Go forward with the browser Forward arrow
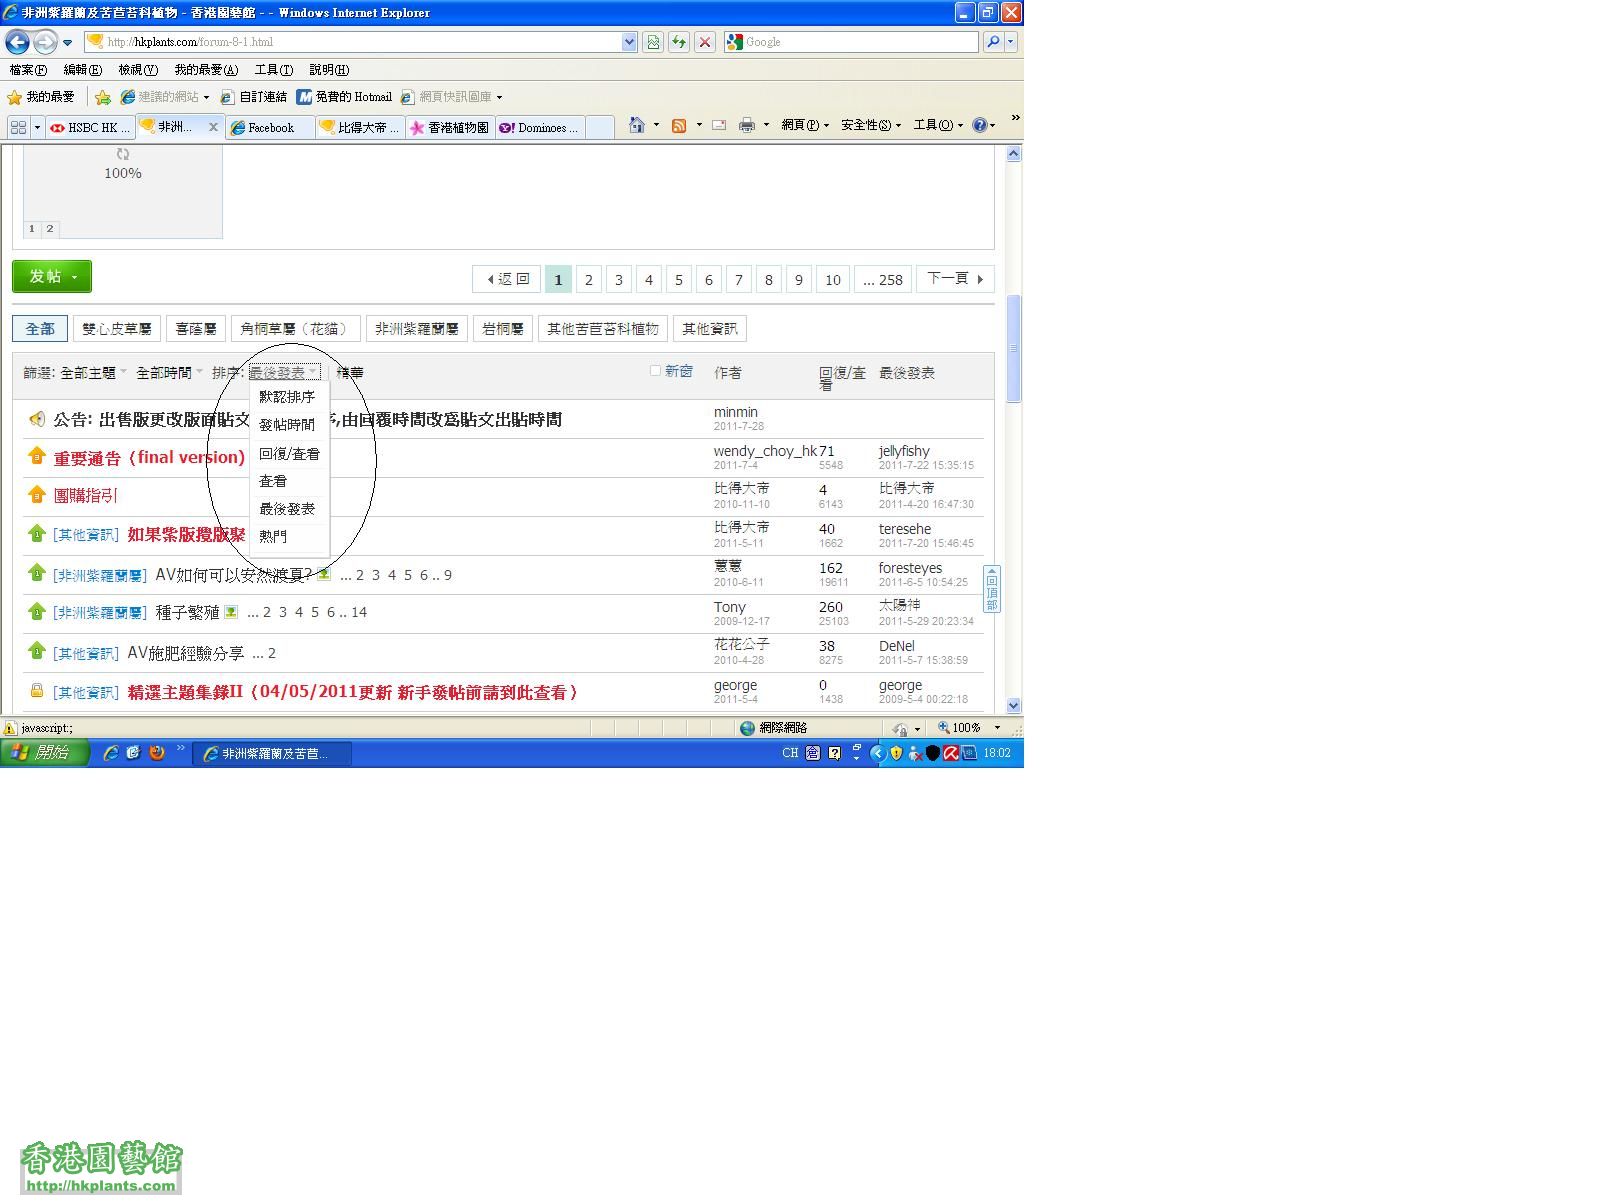This screenshot has width=1603, height=1204. (45, 42)
